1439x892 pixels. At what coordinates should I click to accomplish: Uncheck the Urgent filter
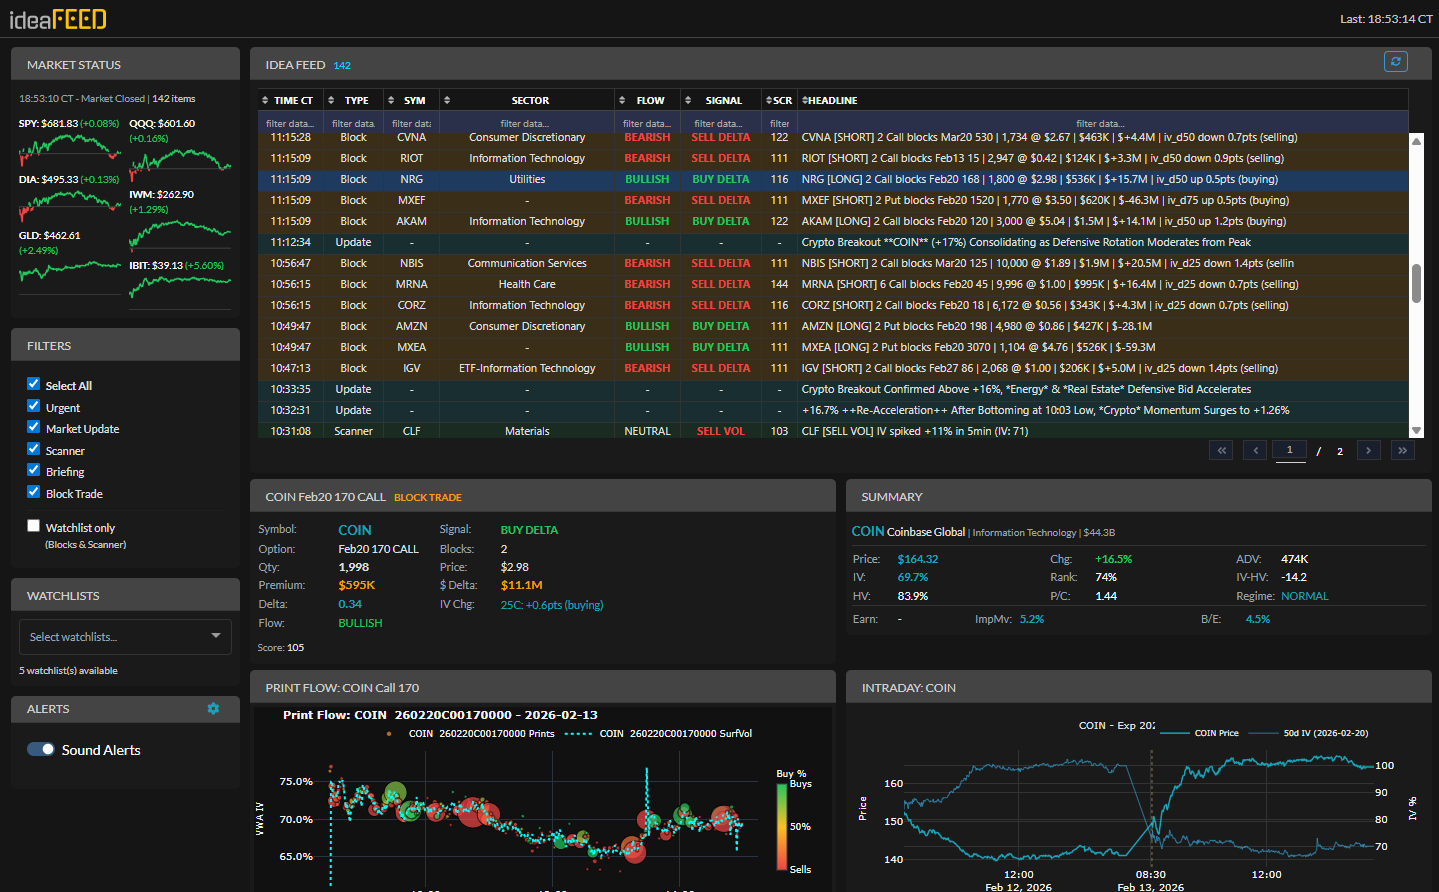[34, 406]
